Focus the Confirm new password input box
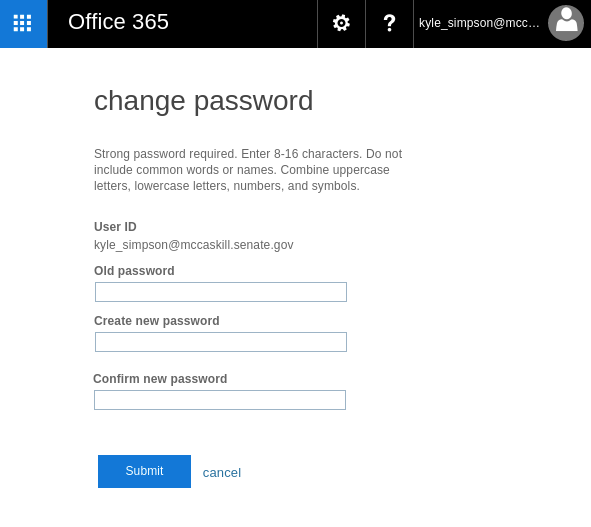This screenshot has width=591, height=527. 220,400
